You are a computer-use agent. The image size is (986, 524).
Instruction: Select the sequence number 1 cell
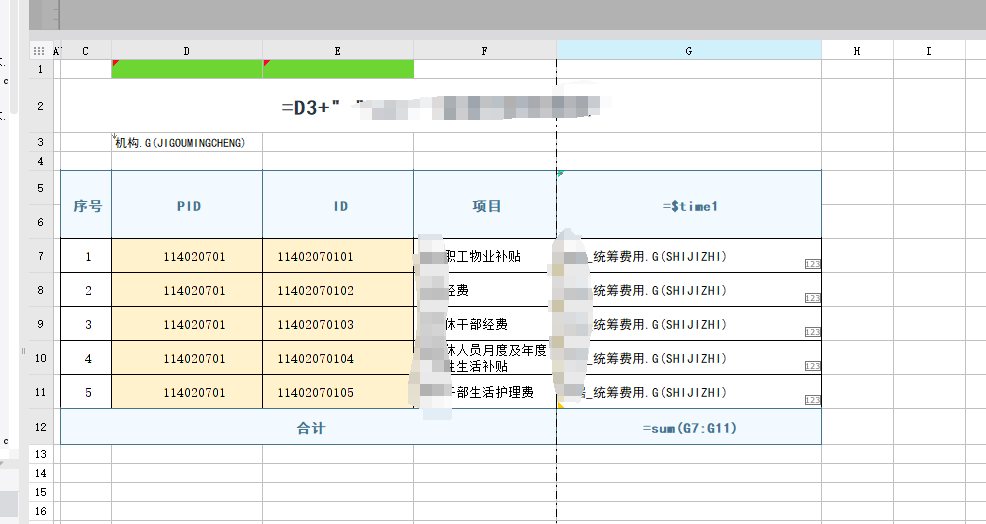[86, 256]
